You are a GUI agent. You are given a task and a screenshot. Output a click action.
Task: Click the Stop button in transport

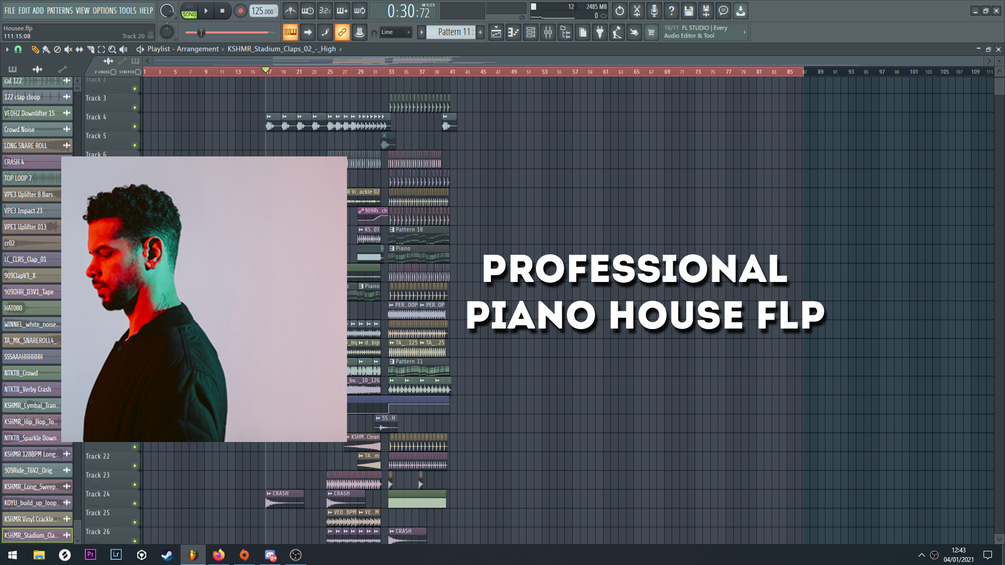click(x=222, y=11)
